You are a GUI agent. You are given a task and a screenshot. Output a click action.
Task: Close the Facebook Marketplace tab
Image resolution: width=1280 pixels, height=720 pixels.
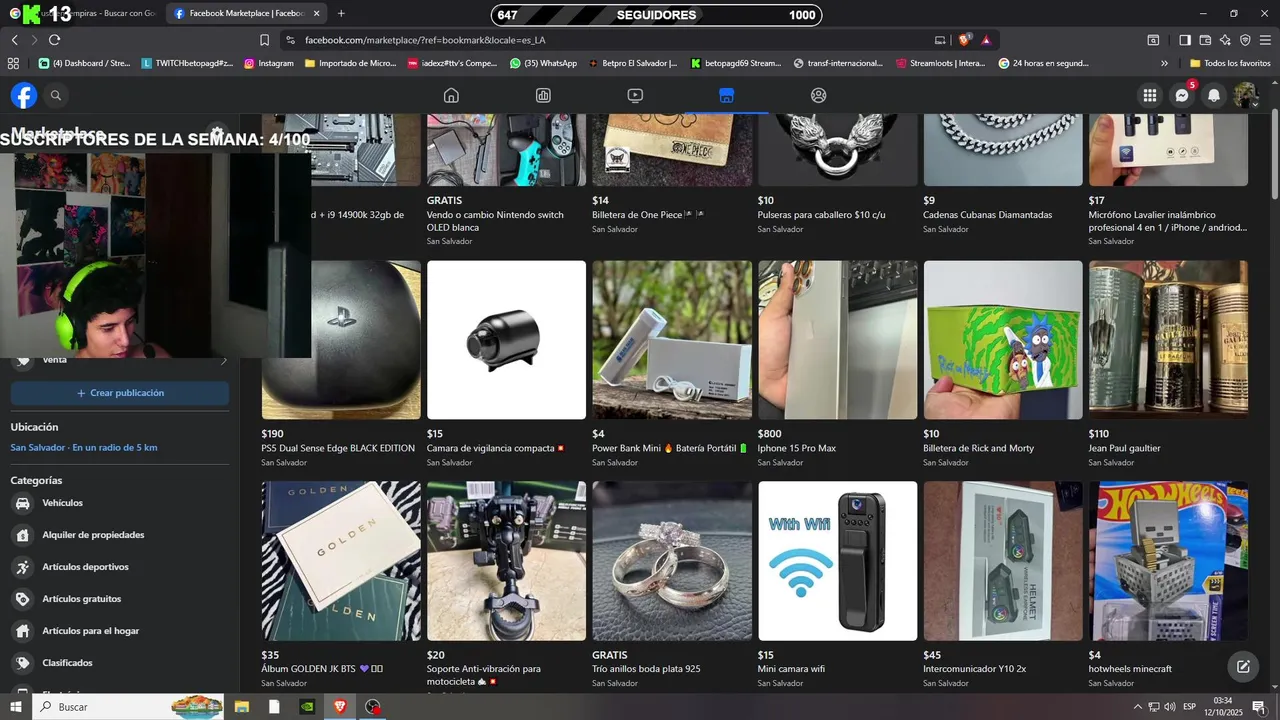(316, 14)
